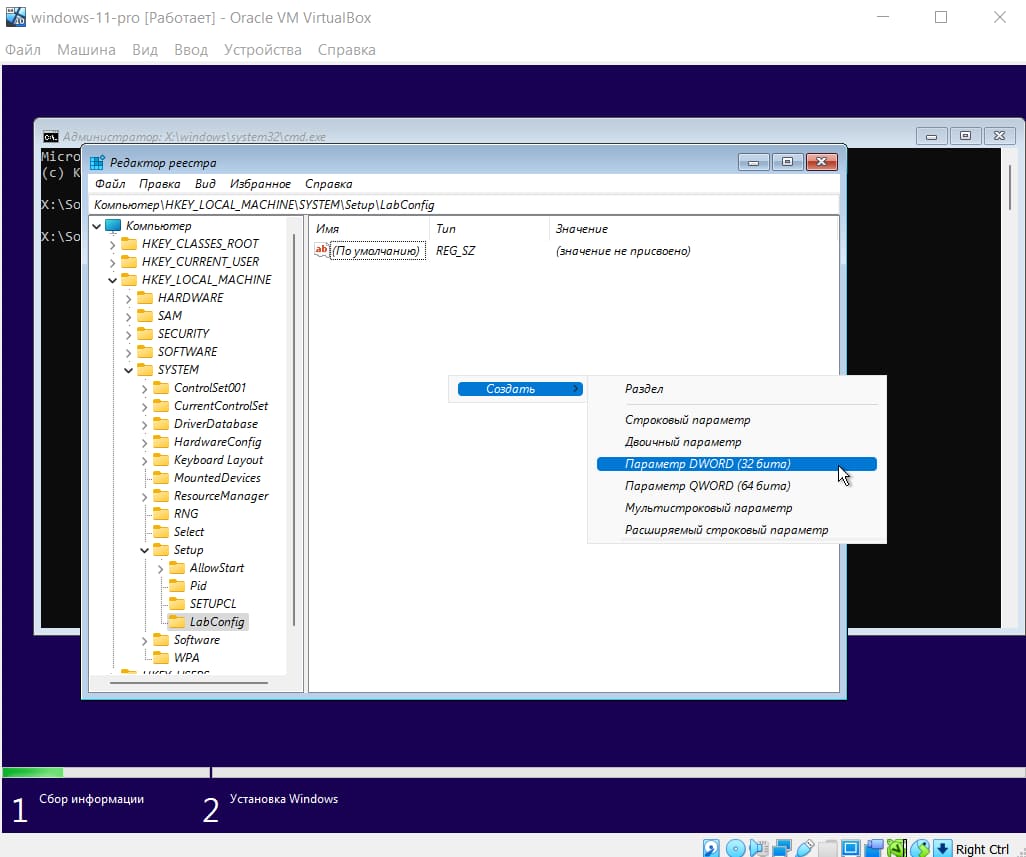Open the USB devices indicator icon
Image resolution: width=1026 pixels, height=857 pixels.
[805, 848]
